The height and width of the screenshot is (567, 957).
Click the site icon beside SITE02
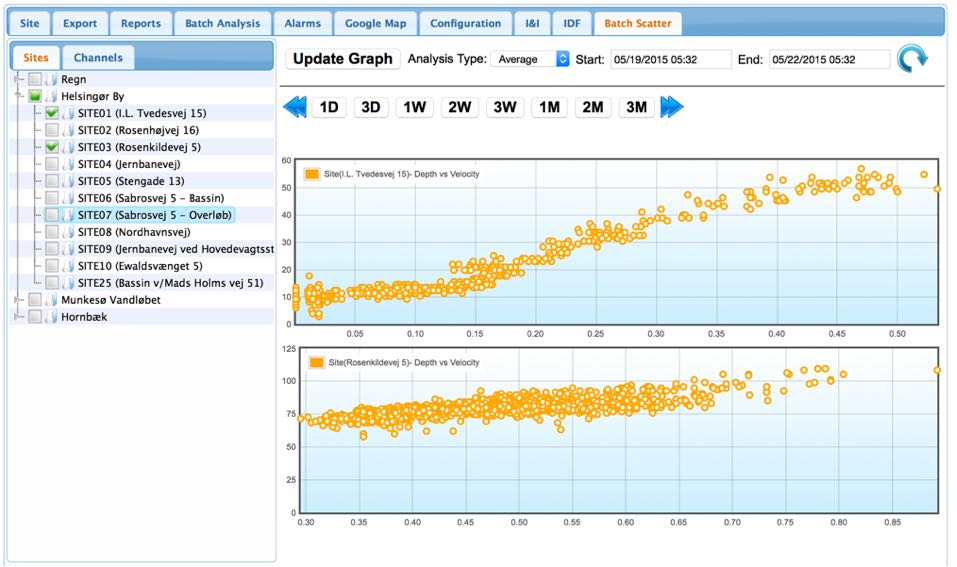pyautogui.click(x=68, y=130)
